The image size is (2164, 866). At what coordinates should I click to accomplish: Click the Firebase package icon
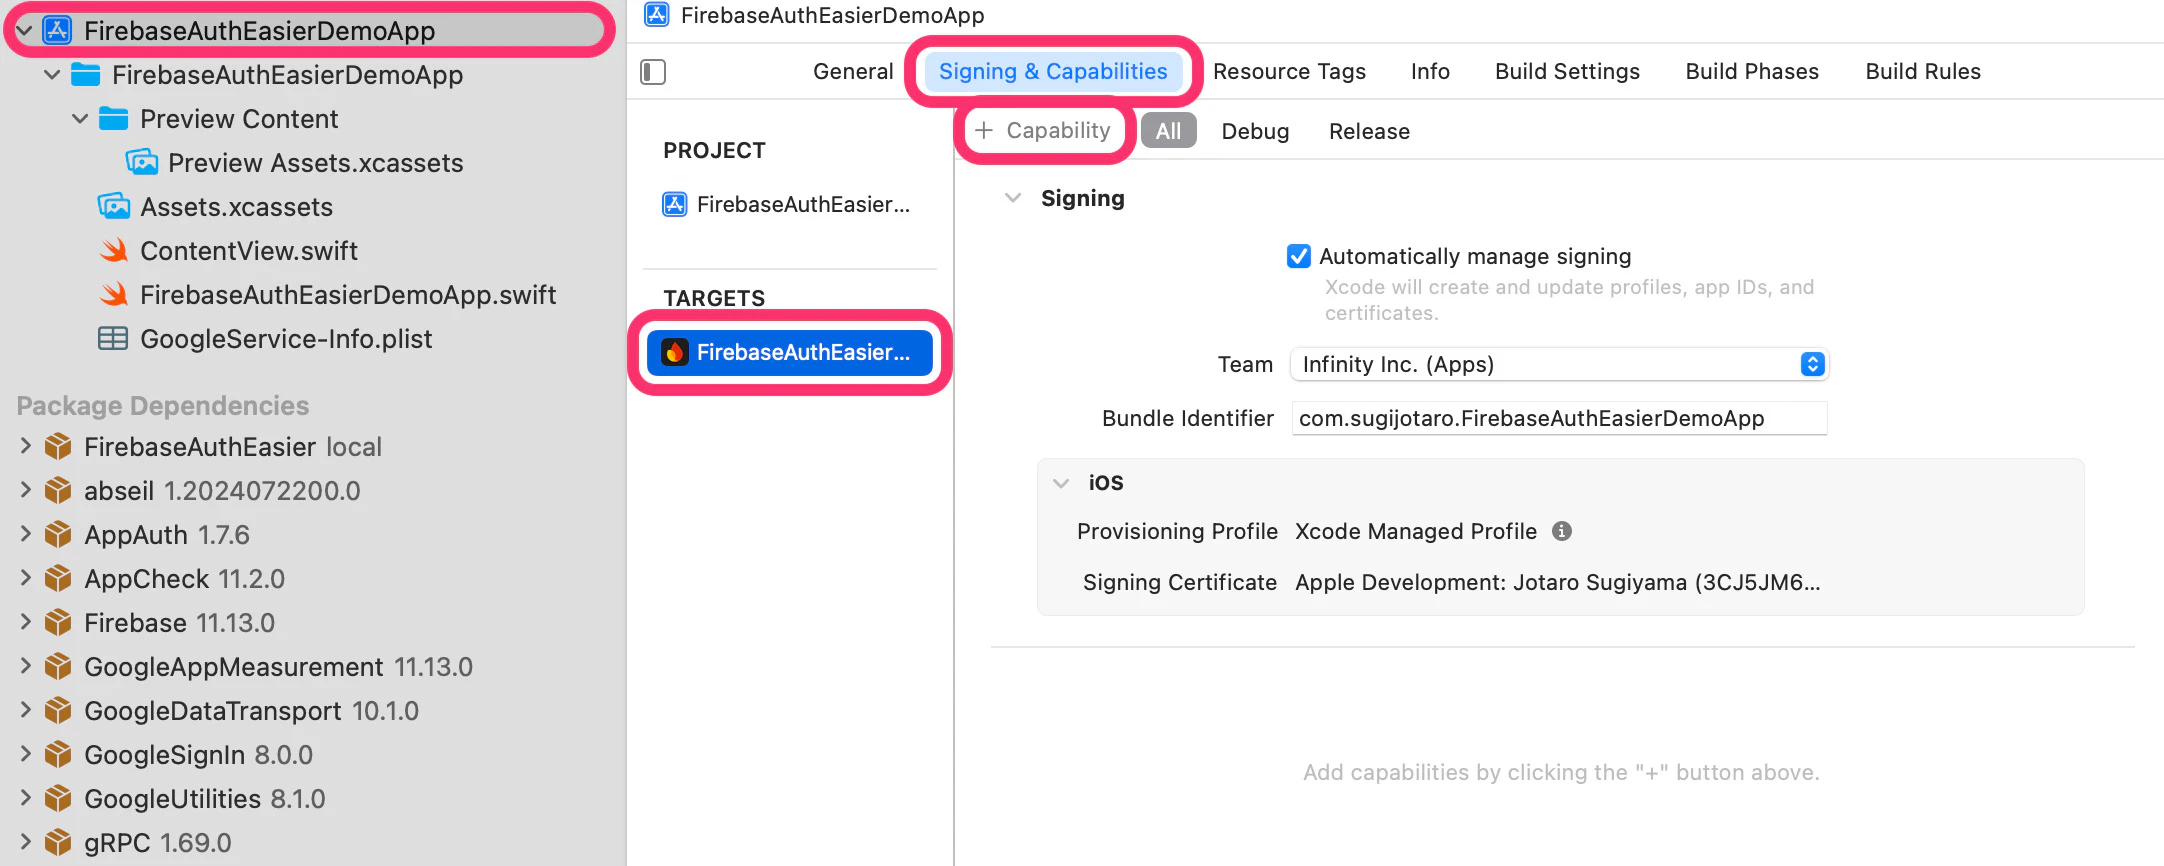coord(58,622)
